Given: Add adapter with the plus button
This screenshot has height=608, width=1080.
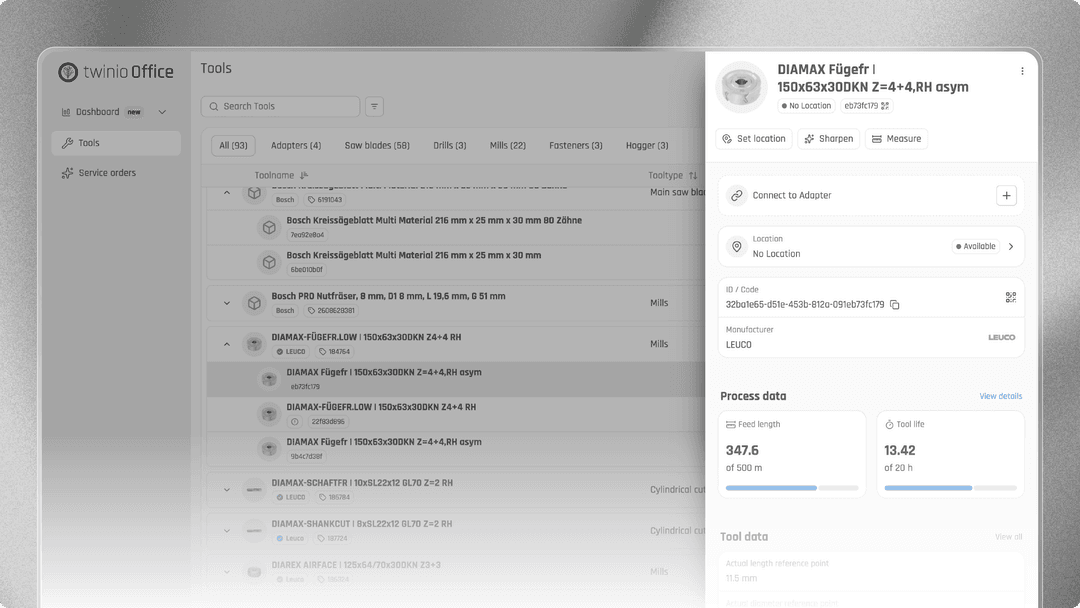Looking at the screenshot, I should [x=1006, y=196].
